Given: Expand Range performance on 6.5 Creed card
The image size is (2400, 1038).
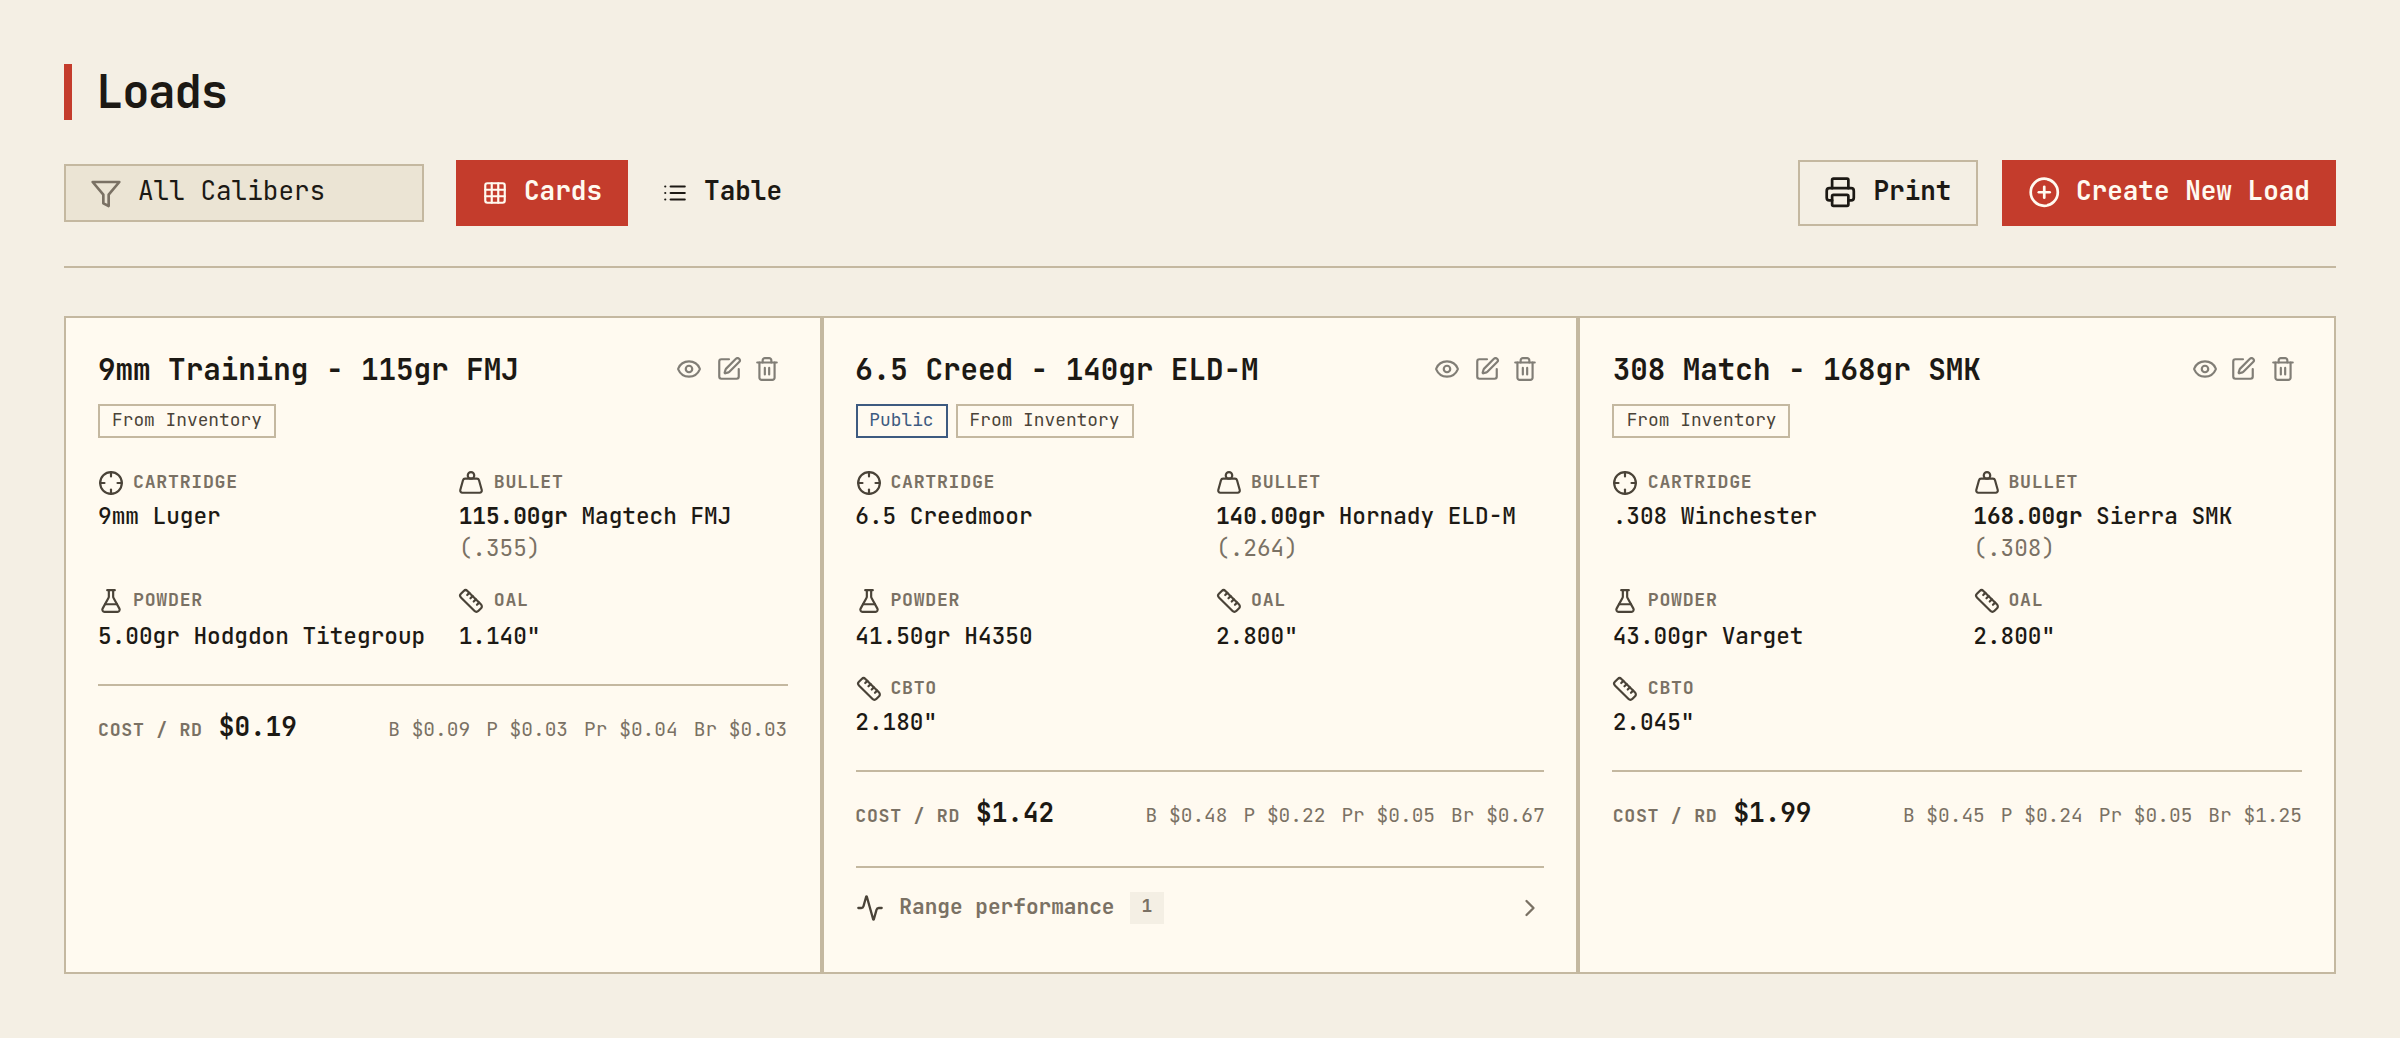Looking at the screenshot, I should point(1199,907).
